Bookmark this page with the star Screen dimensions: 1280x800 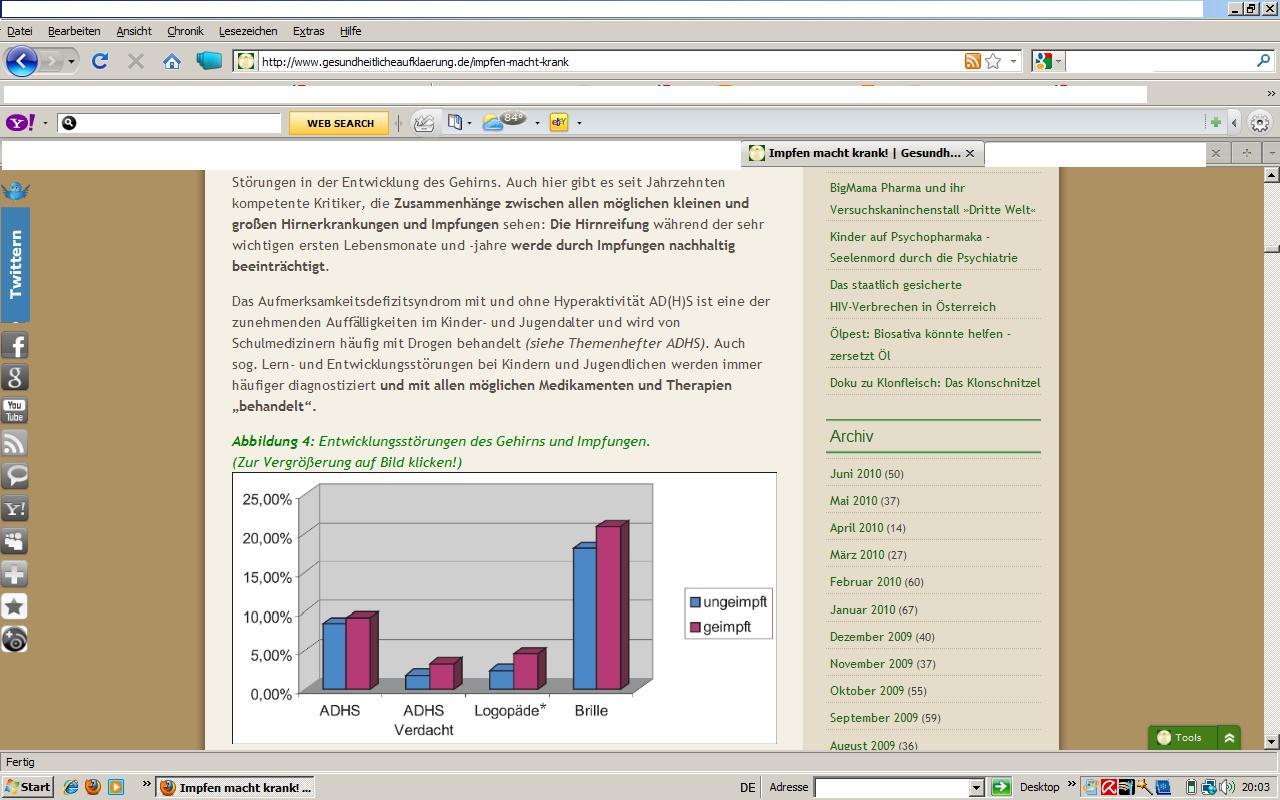[993, 61]
